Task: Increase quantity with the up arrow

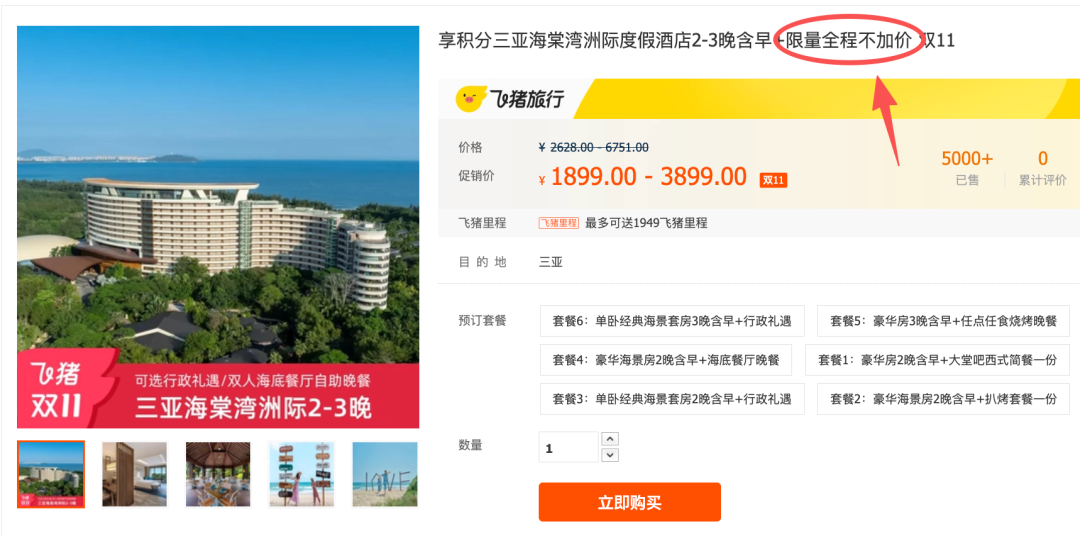Action: [610, 439]
